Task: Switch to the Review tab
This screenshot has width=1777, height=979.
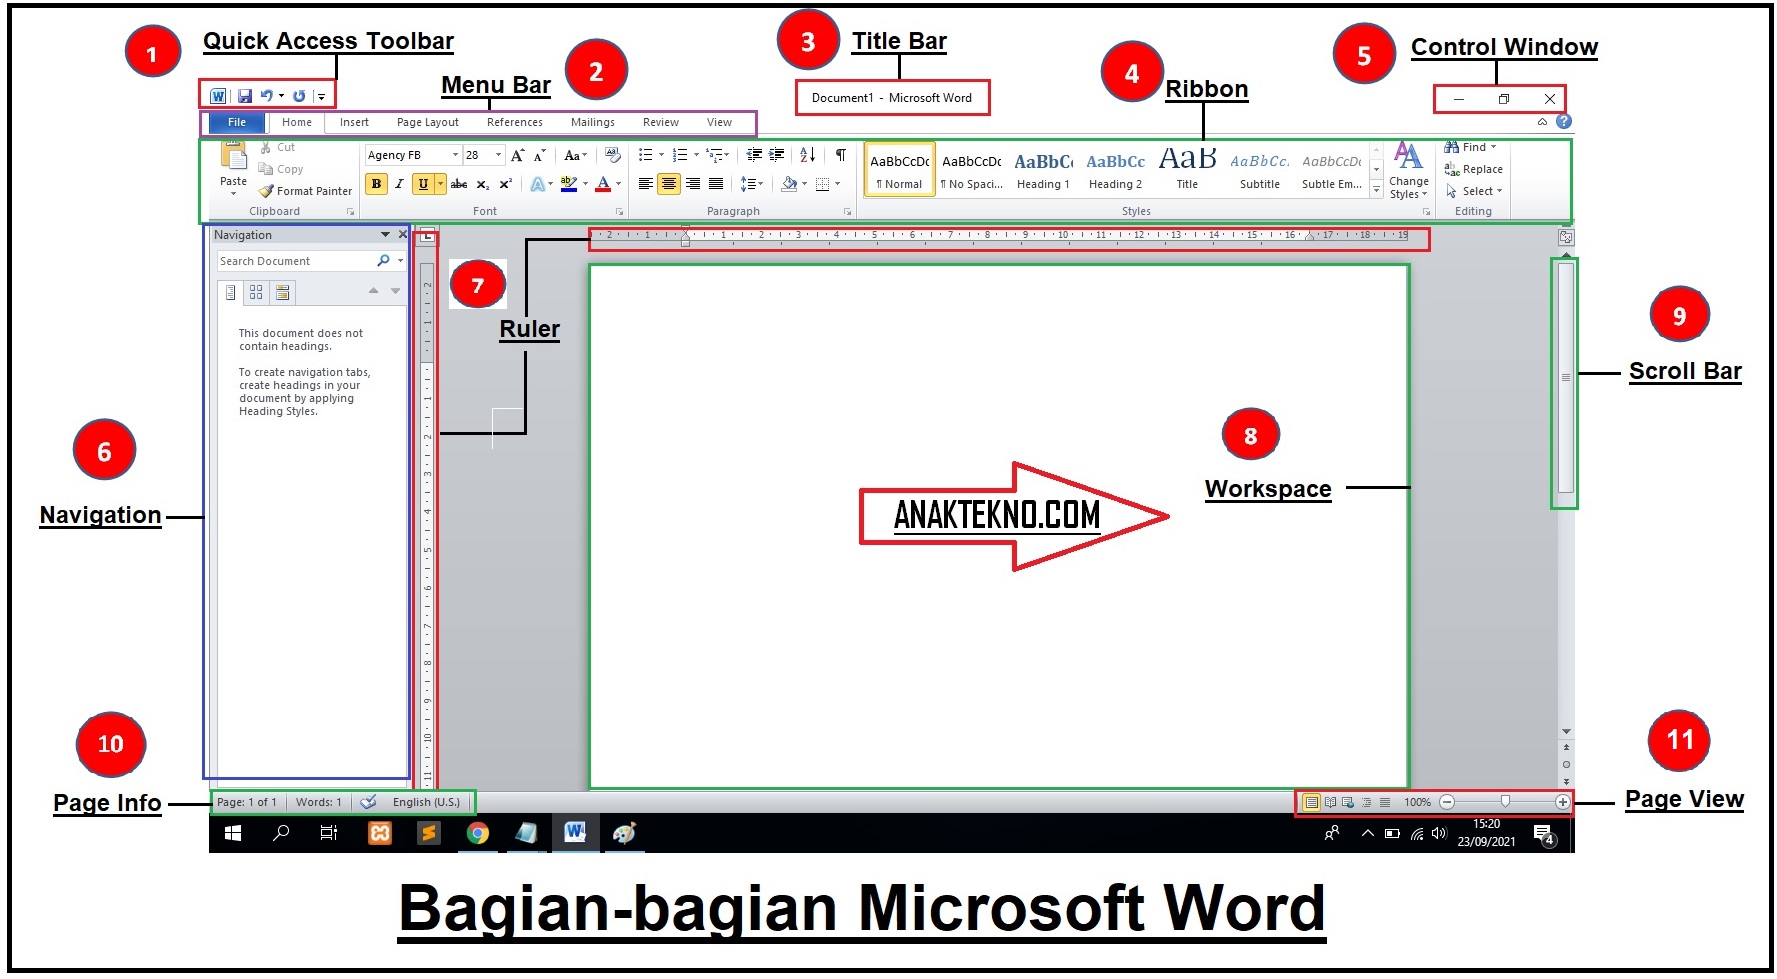Action: coord(661,122)
